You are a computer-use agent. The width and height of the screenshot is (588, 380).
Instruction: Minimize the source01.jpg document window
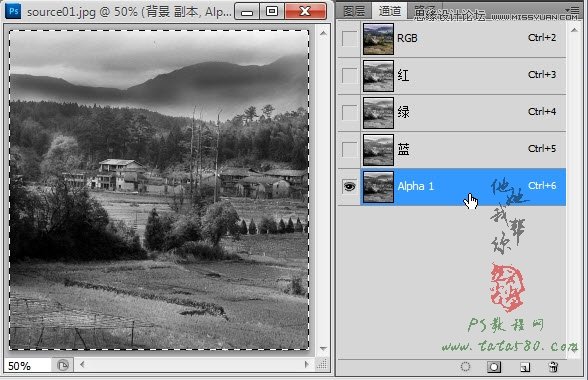coord(246,11)
